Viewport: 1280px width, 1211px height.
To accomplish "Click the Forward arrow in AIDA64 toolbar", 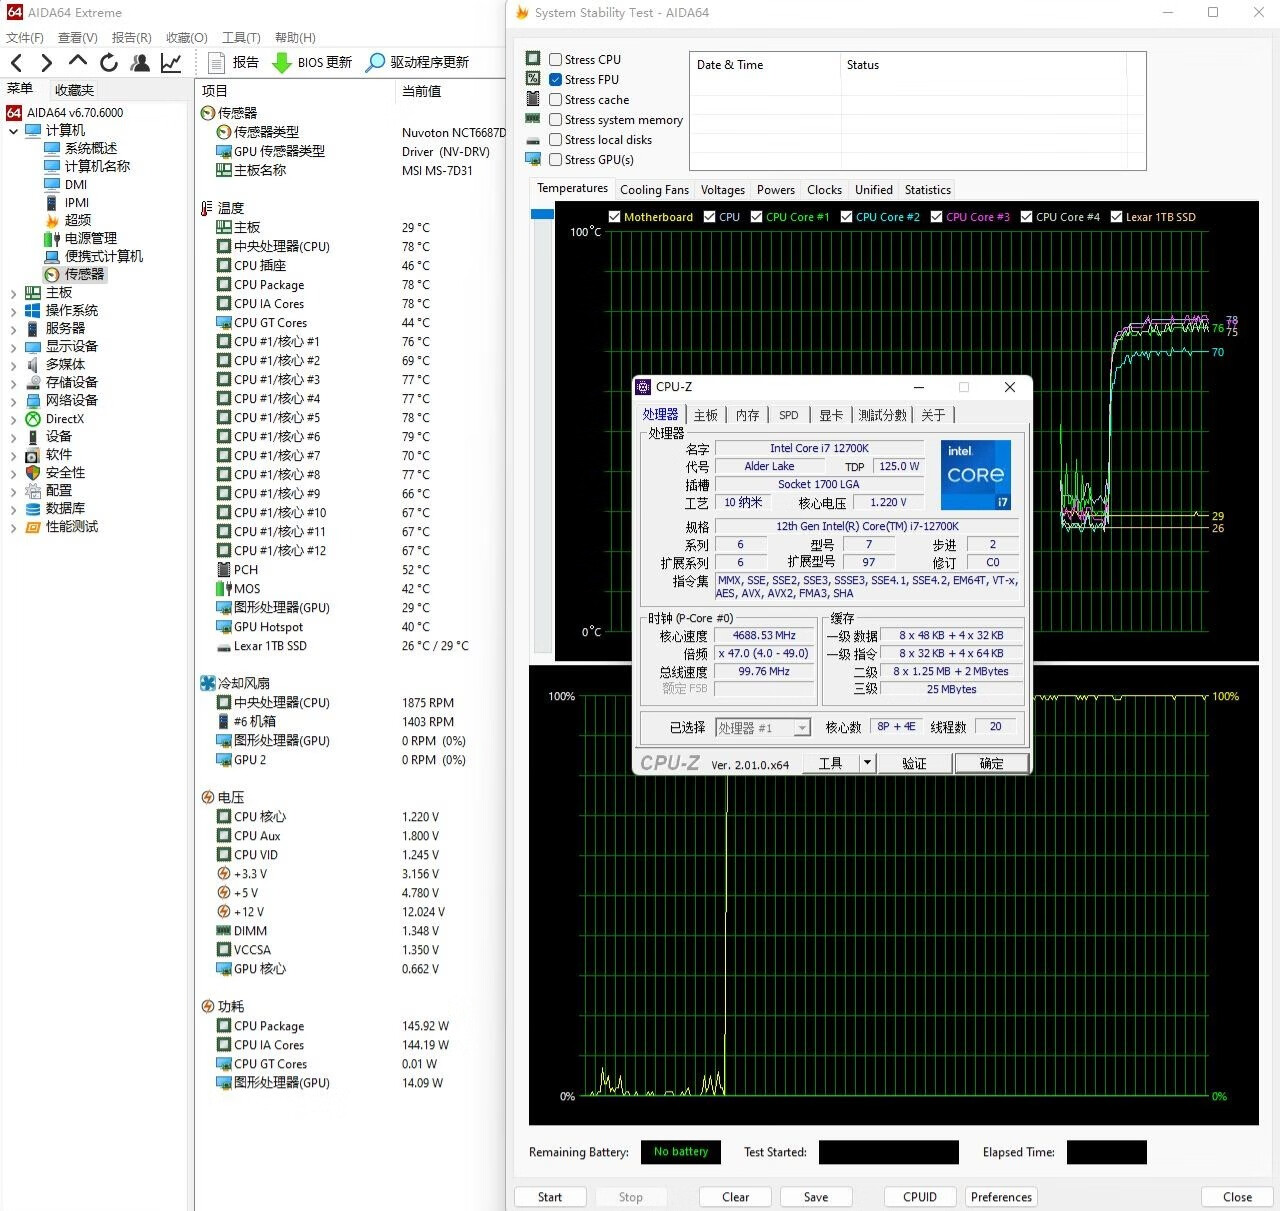I will click(x=46, y=63).
